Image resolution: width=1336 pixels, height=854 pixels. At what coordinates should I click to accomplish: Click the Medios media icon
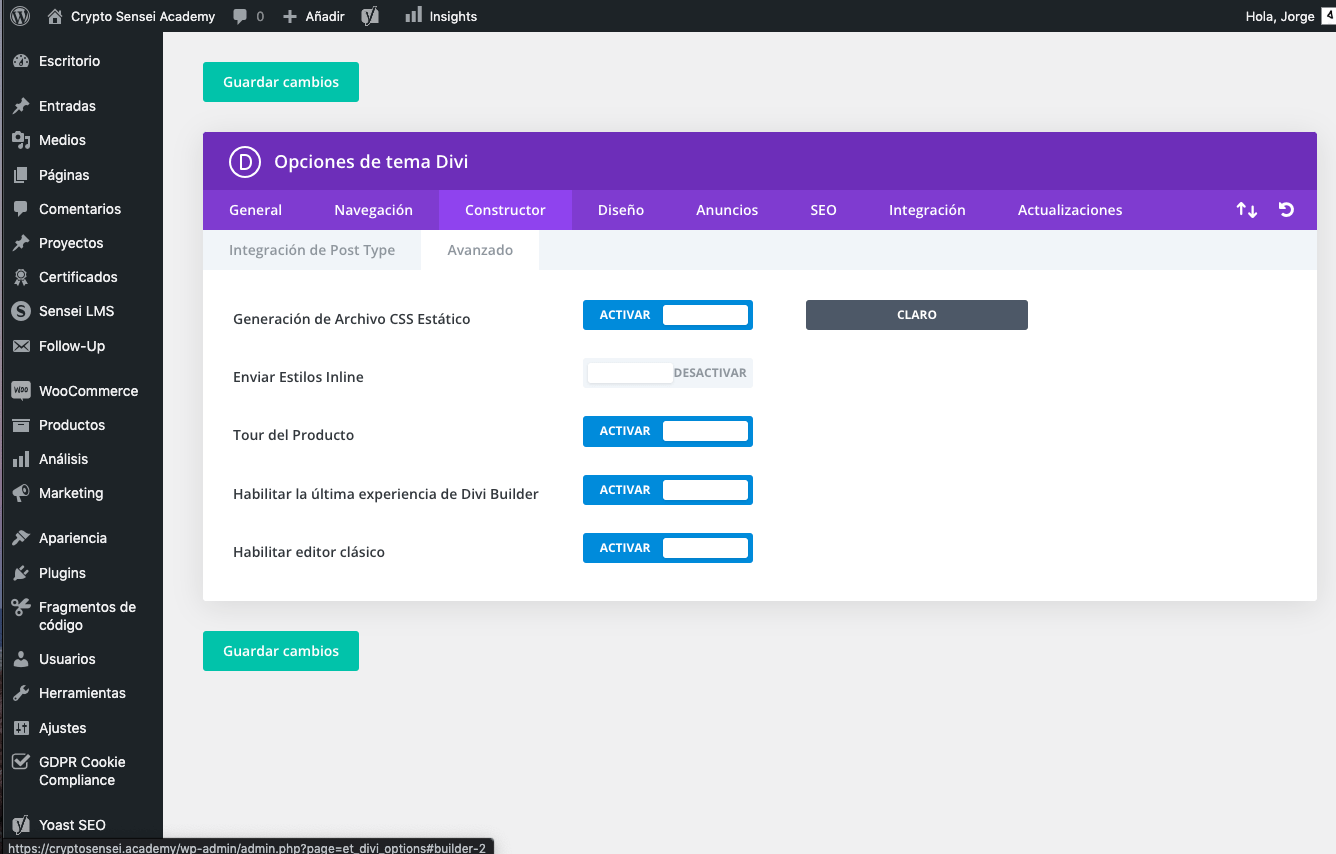point(21,140)
